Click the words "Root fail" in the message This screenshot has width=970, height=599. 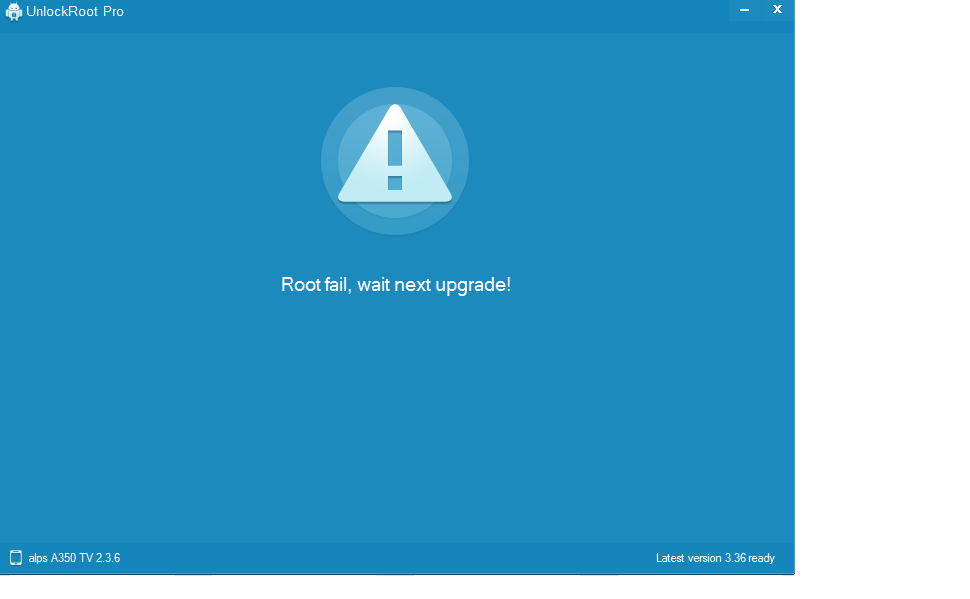pos(315,285)
